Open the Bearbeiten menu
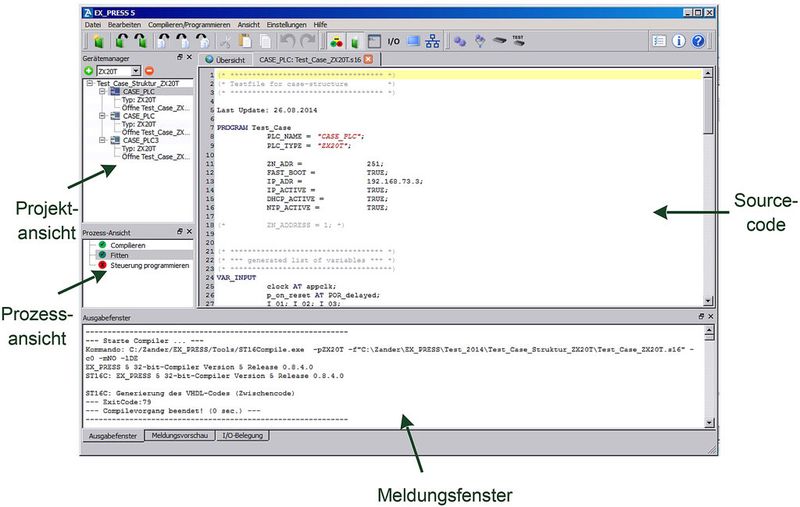 coord(124,24)
